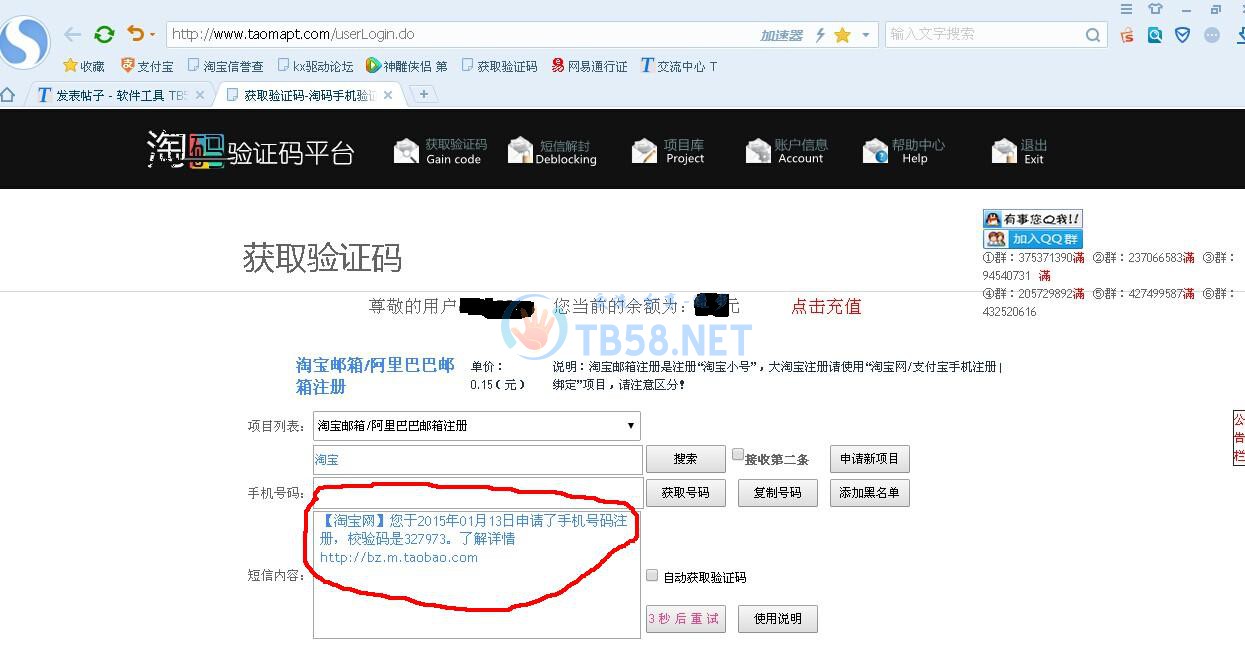Bookmark this page with the star icon

coord(842,35)
